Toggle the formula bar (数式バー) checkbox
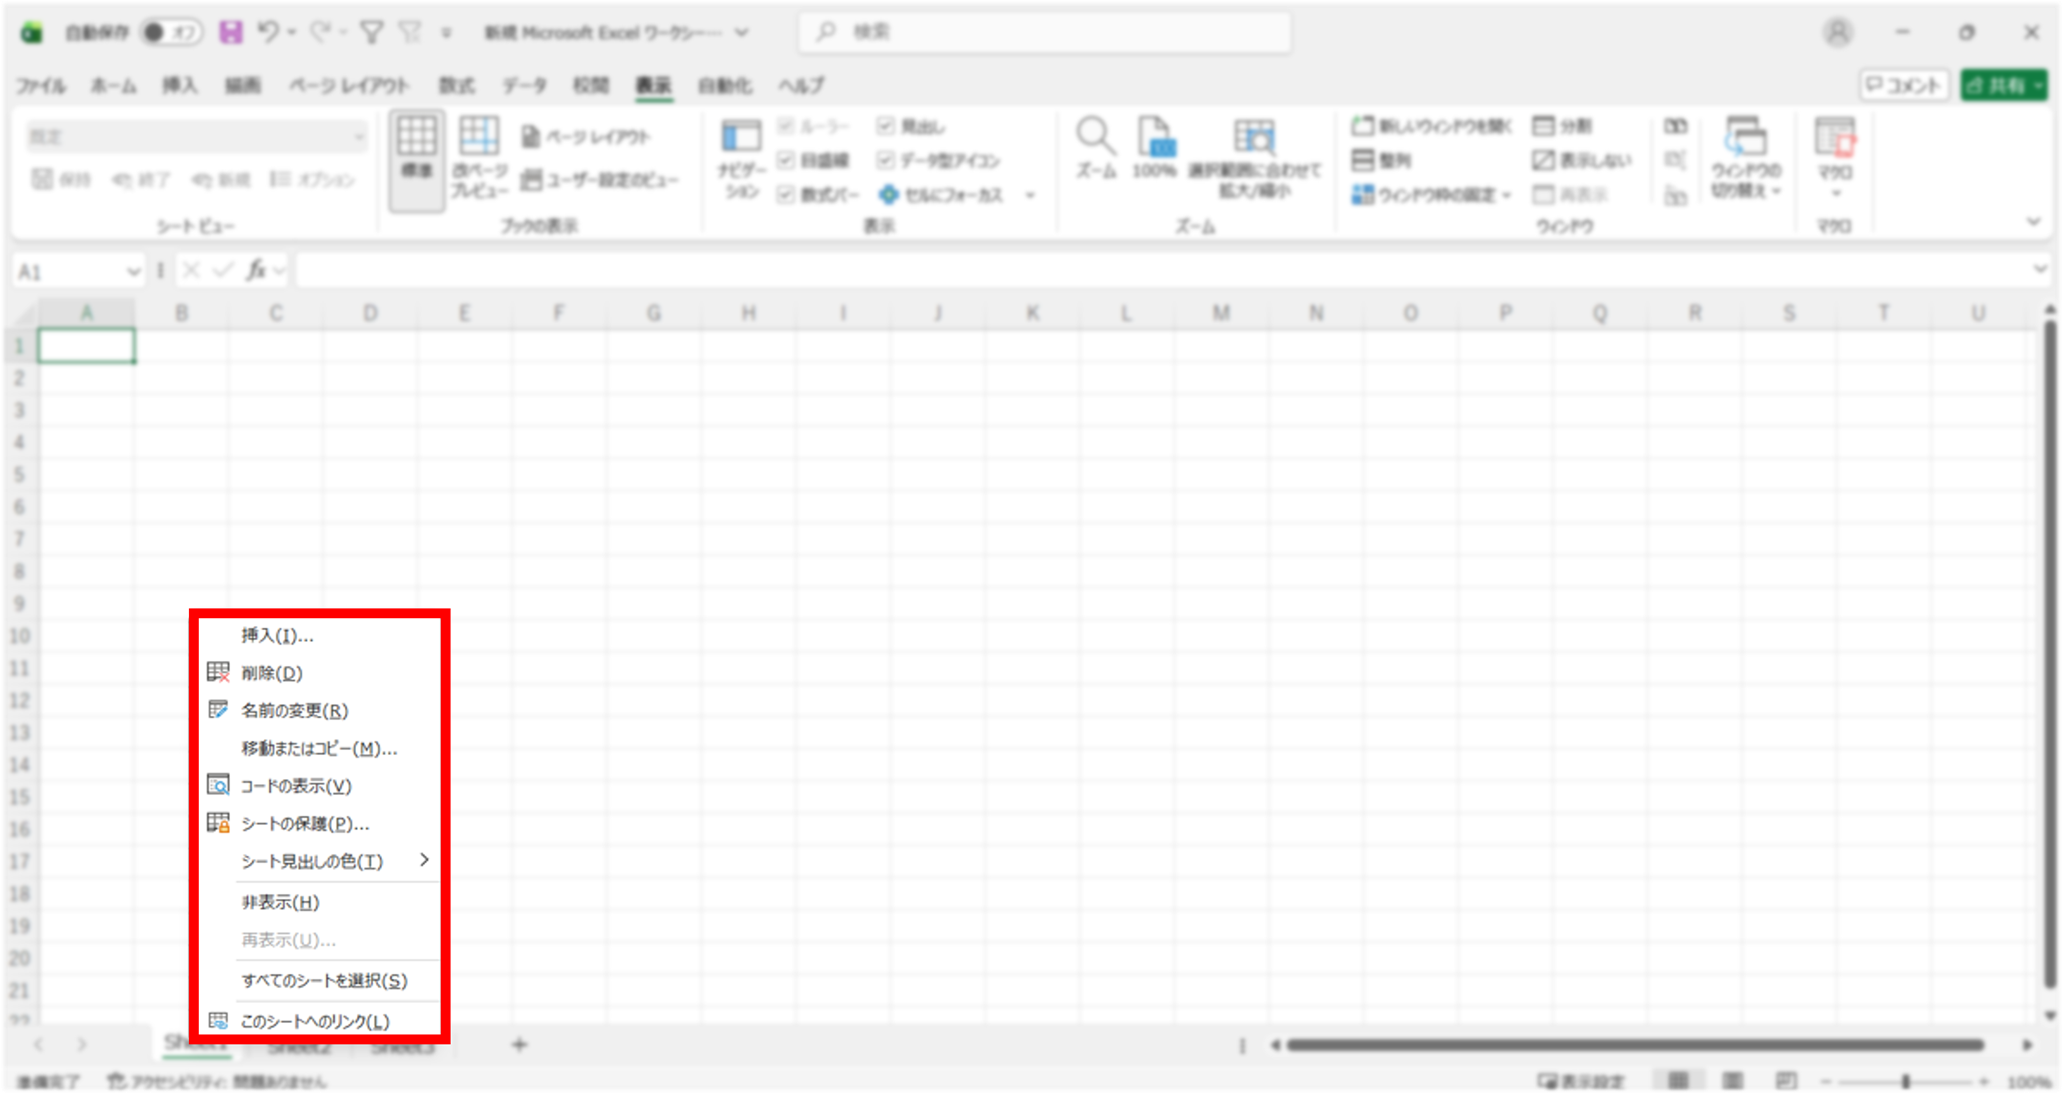The height and width of the screenshot is (1094, 2063). pyautogui.click(x=786, y=194)
